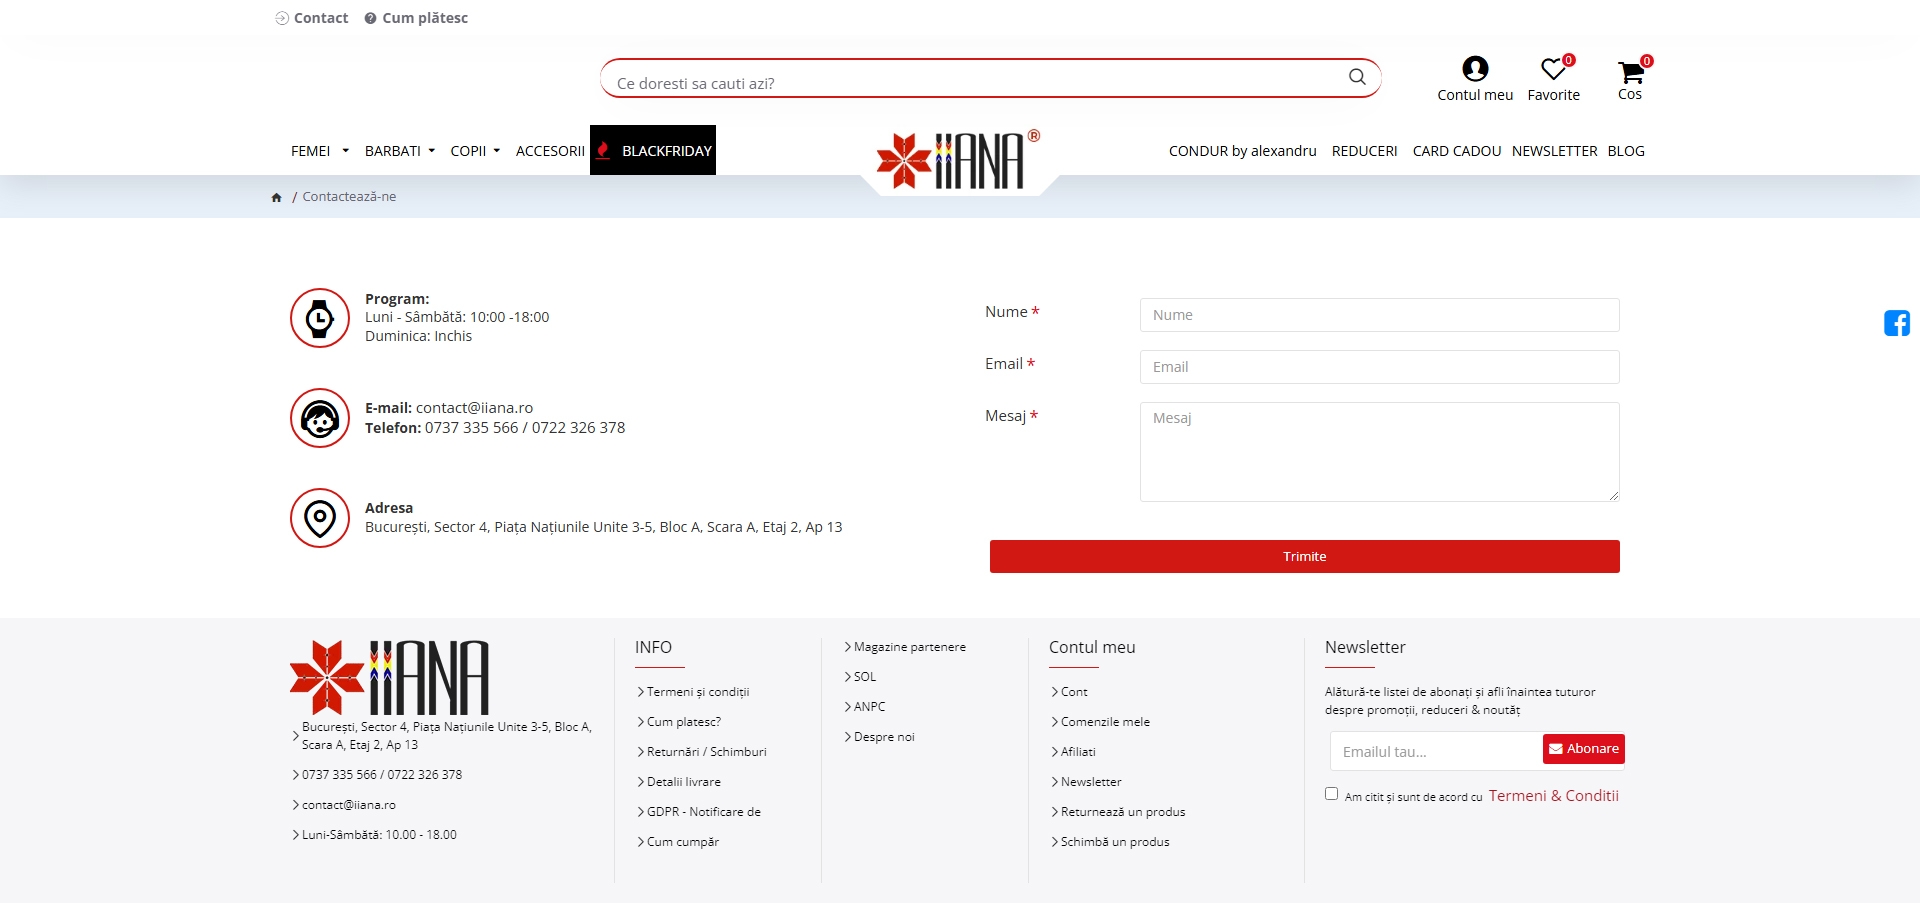Expand the COPII dropdown menu
Screen dimensions: 1920x903
point(474,151)
